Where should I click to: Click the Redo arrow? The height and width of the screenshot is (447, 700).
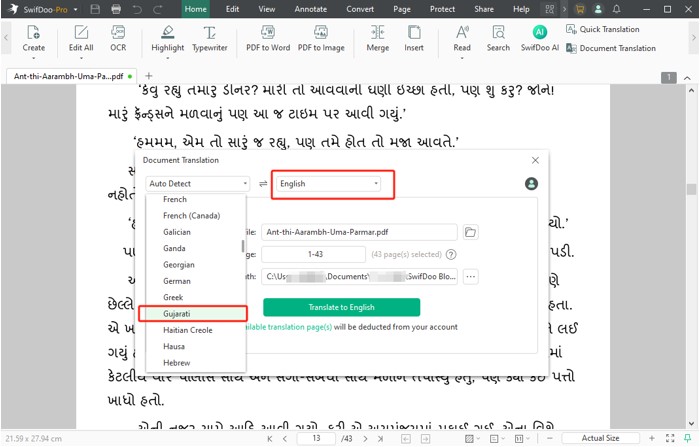click(x=158, y=9)
